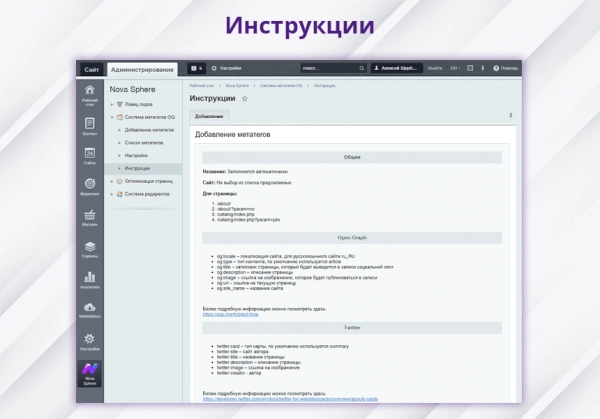Open Добавление метатегов in the tree
The height and width of the screenshot is (419, 600).
[149, 130]
